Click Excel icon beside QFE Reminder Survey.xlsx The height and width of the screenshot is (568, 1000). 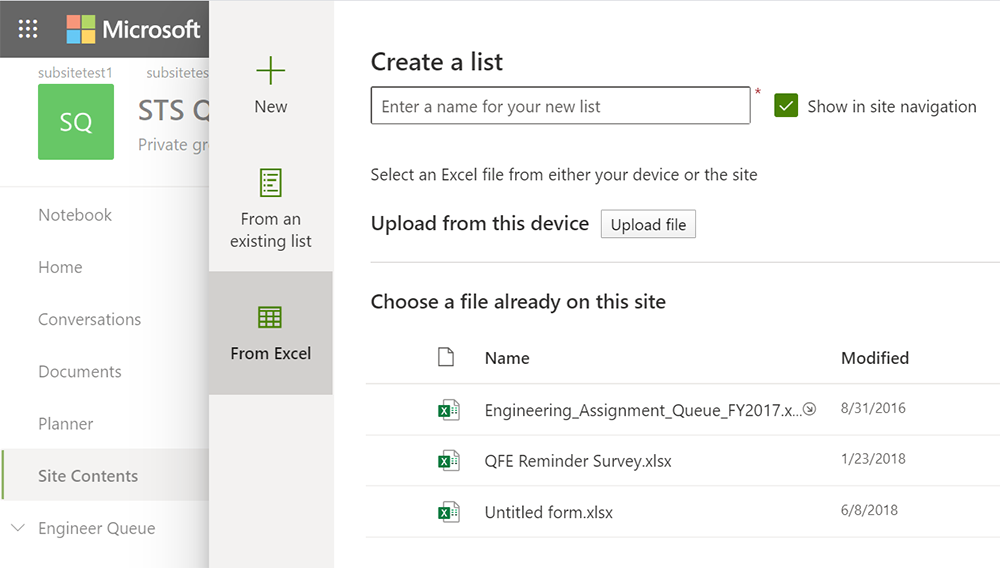tap(448, 461)
